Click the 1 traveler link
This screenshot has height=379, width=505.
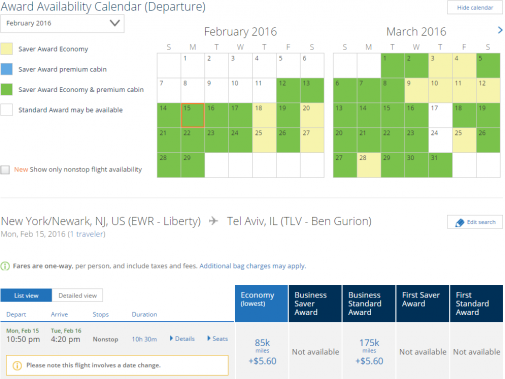pyautogui.click(x=87, y=234)
